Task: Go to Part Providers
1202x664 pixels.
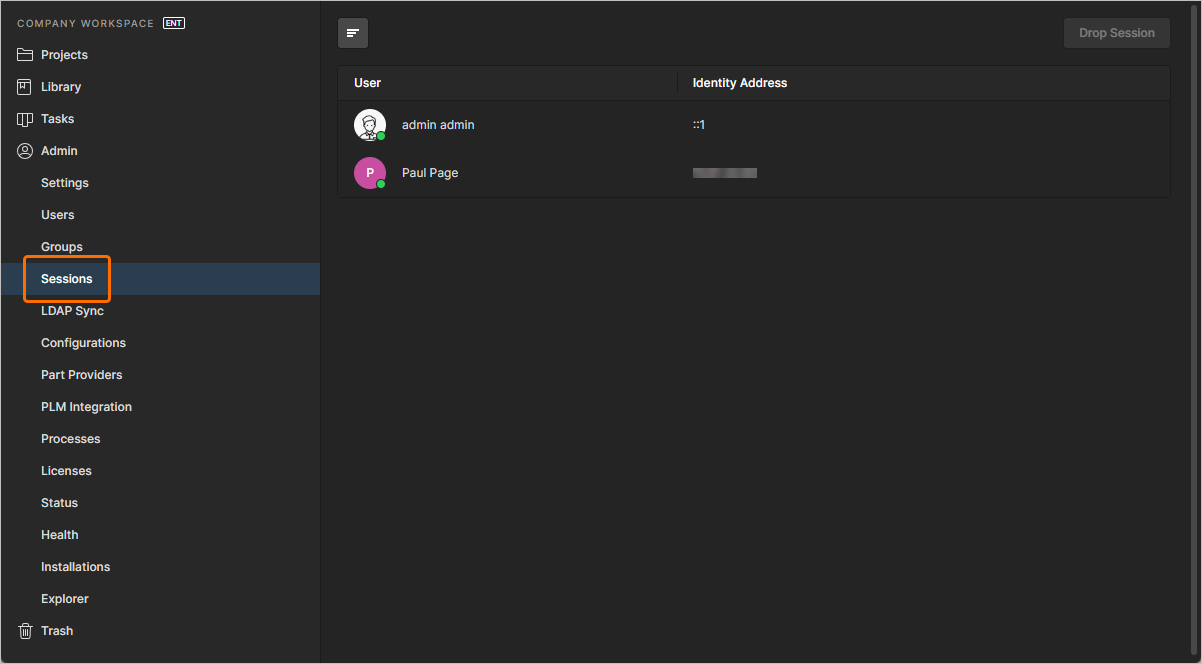Action: click(81, 374)
